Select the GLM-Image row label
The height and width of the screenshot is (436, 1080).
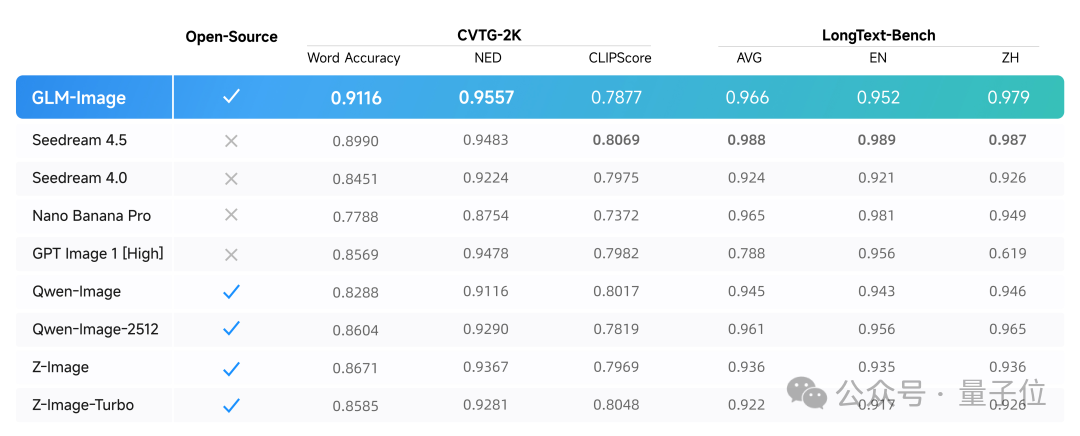tap(79, 98)
